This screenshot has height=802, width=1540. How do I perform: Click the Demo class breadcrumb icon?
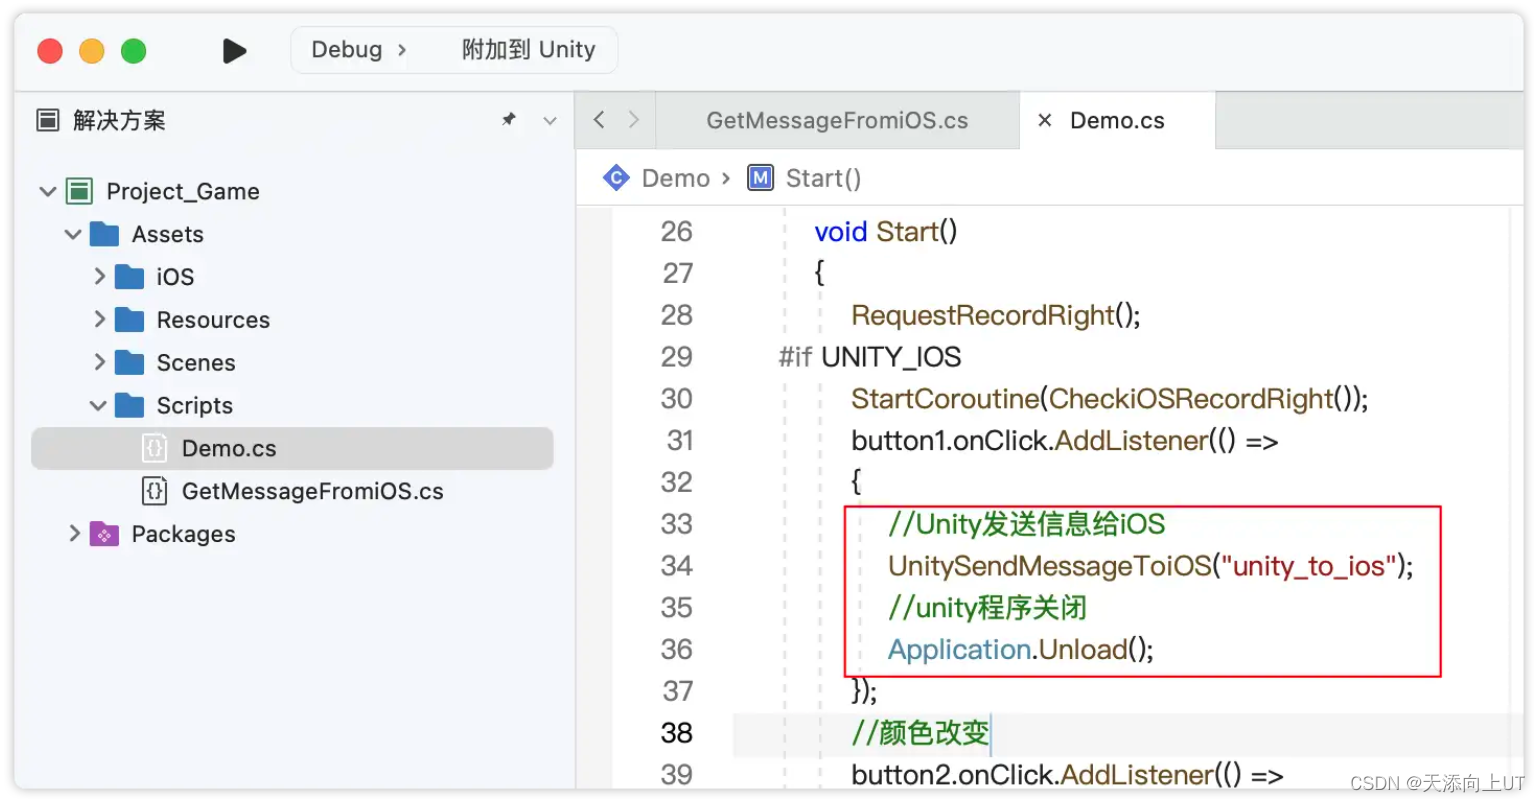pos(616,178)
